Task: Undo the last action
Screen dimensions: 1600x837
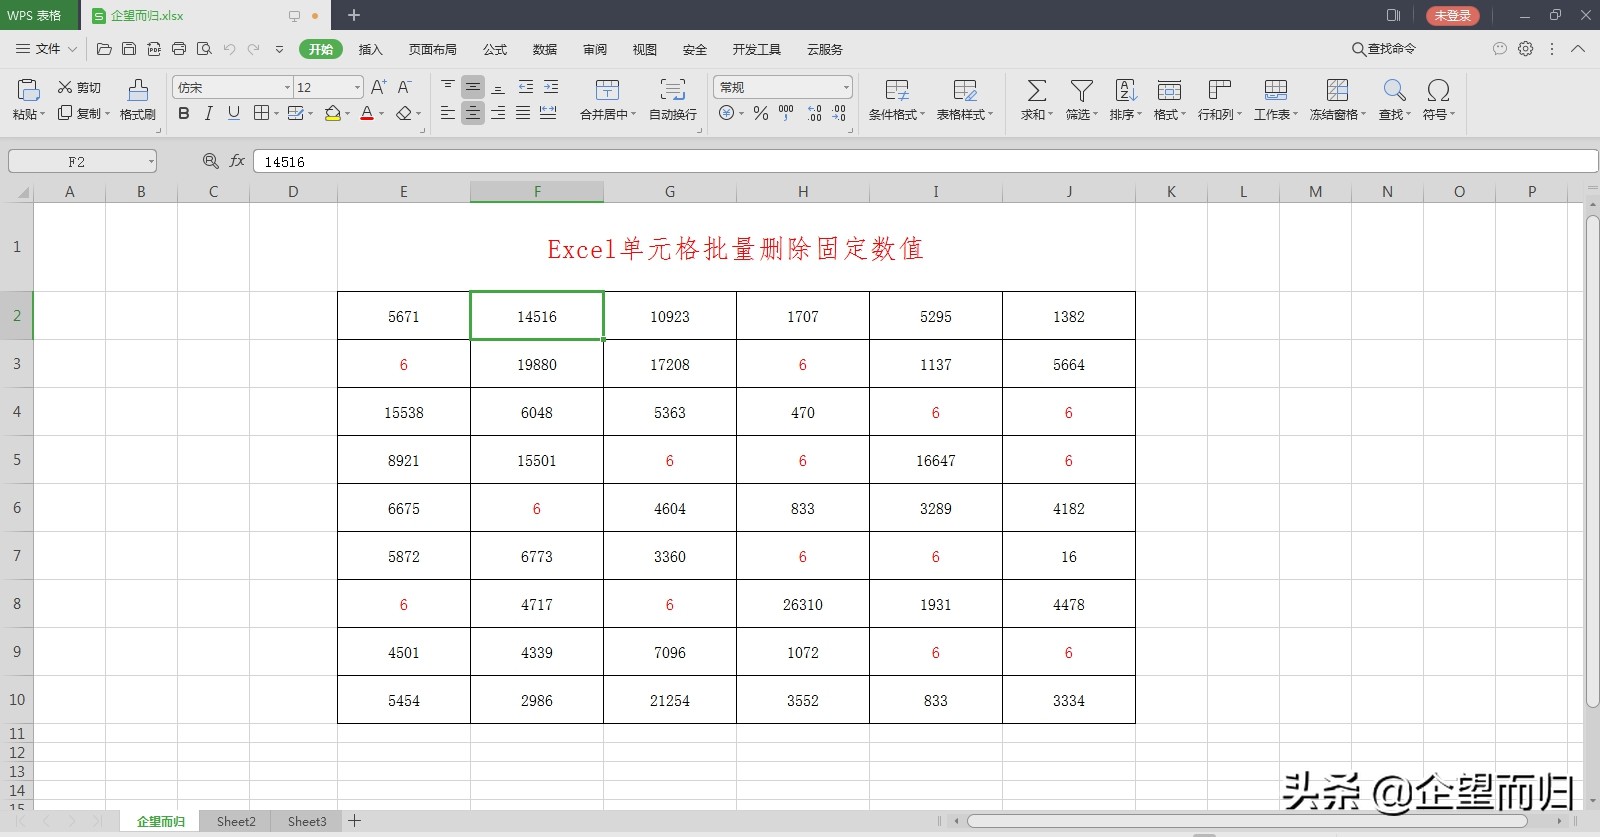Action: click(229, 49)
